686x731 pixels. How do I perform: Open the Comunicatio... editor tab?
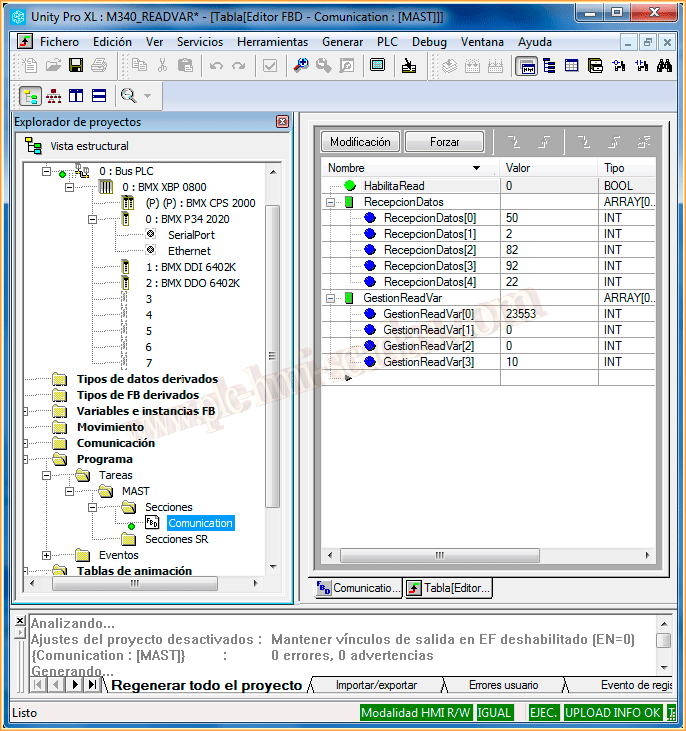point(359,588)
